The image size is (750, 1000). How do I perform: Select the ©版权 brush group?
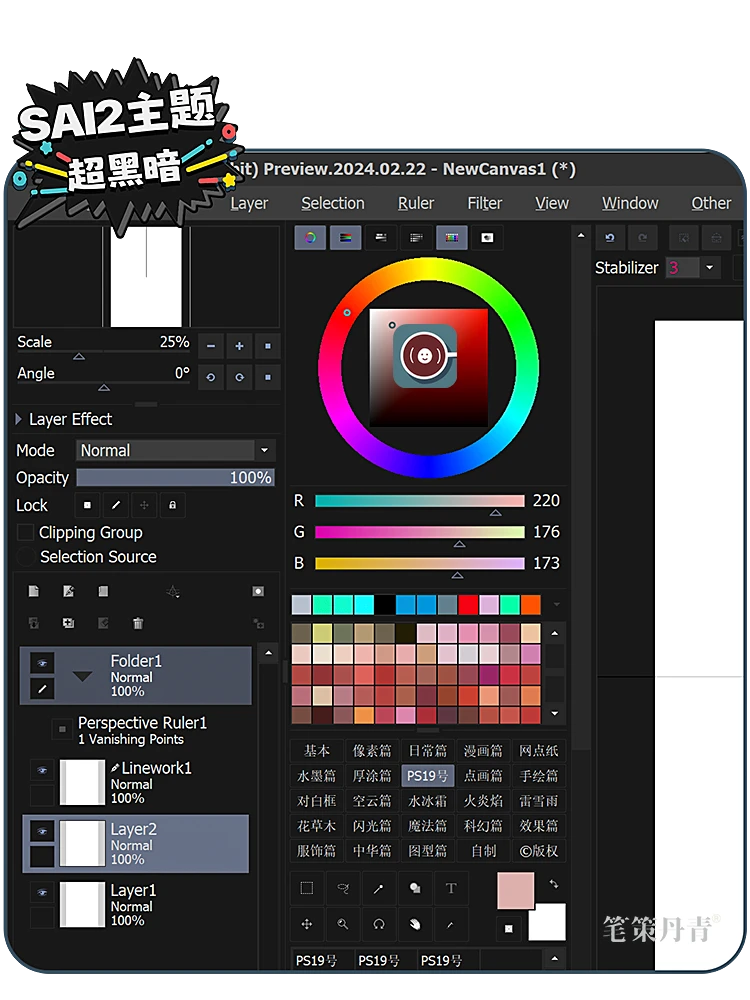(x=539, y=851)
